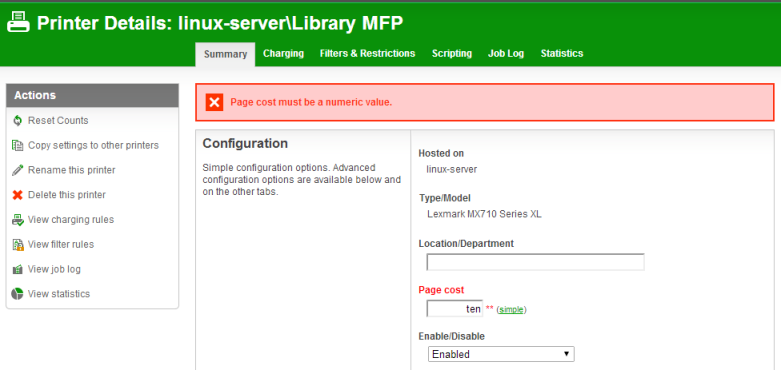The image size is (781, 370).
Task: Click the View charging rules printer icon
Action: coord(17,220)
